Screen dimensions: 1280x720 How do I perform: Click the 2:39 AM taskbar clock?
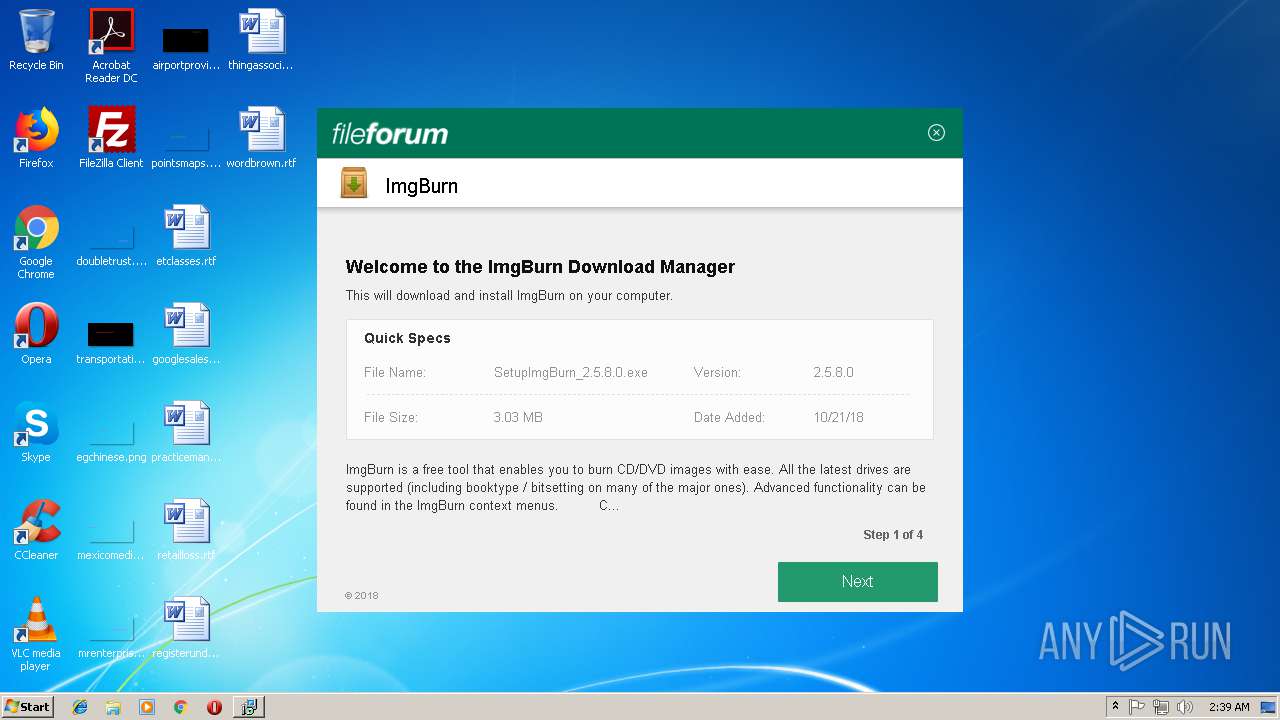1229,707
